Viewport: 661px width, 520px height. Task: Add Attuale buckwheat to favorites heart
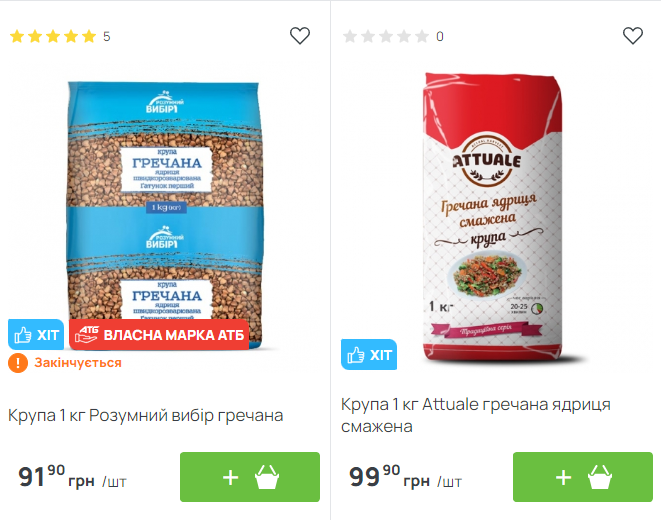click(x=633, y=36)
